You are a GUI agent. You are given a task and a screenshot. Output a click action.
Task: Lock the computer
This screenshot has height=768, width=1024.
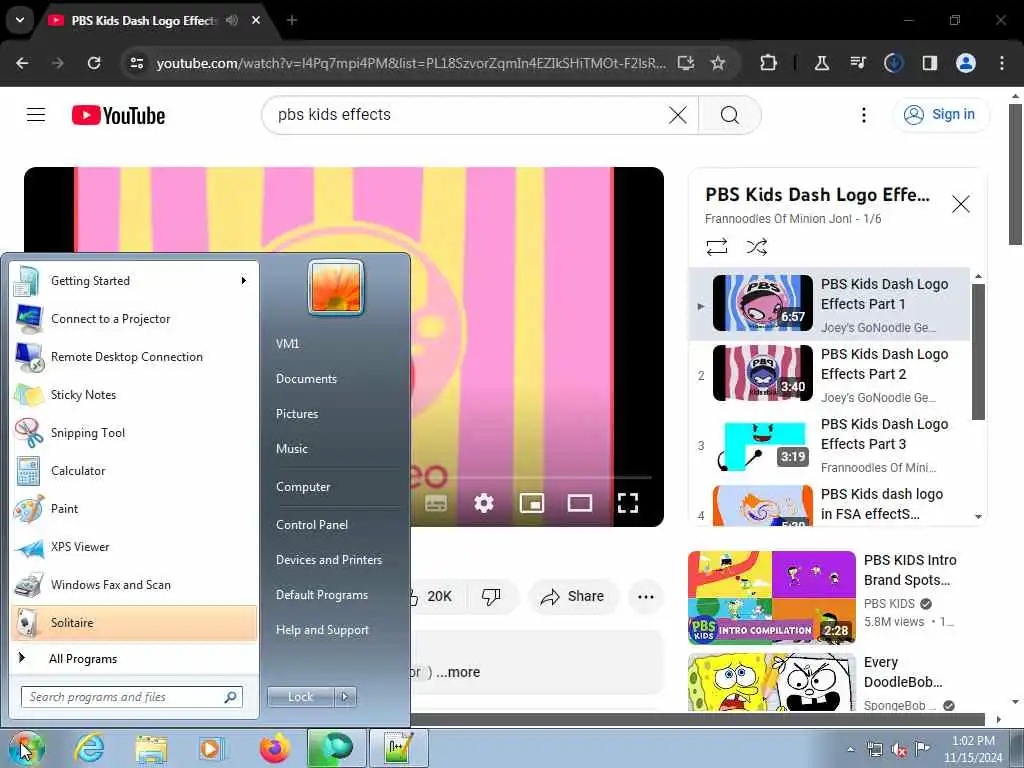click(x=300, y=697)
